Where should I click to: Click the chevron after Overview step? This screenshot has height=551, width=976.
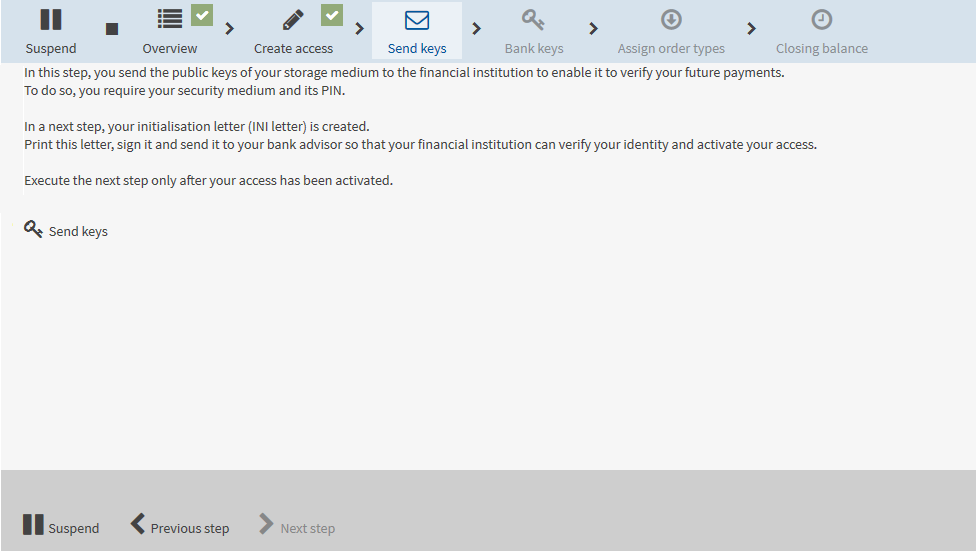230,29
